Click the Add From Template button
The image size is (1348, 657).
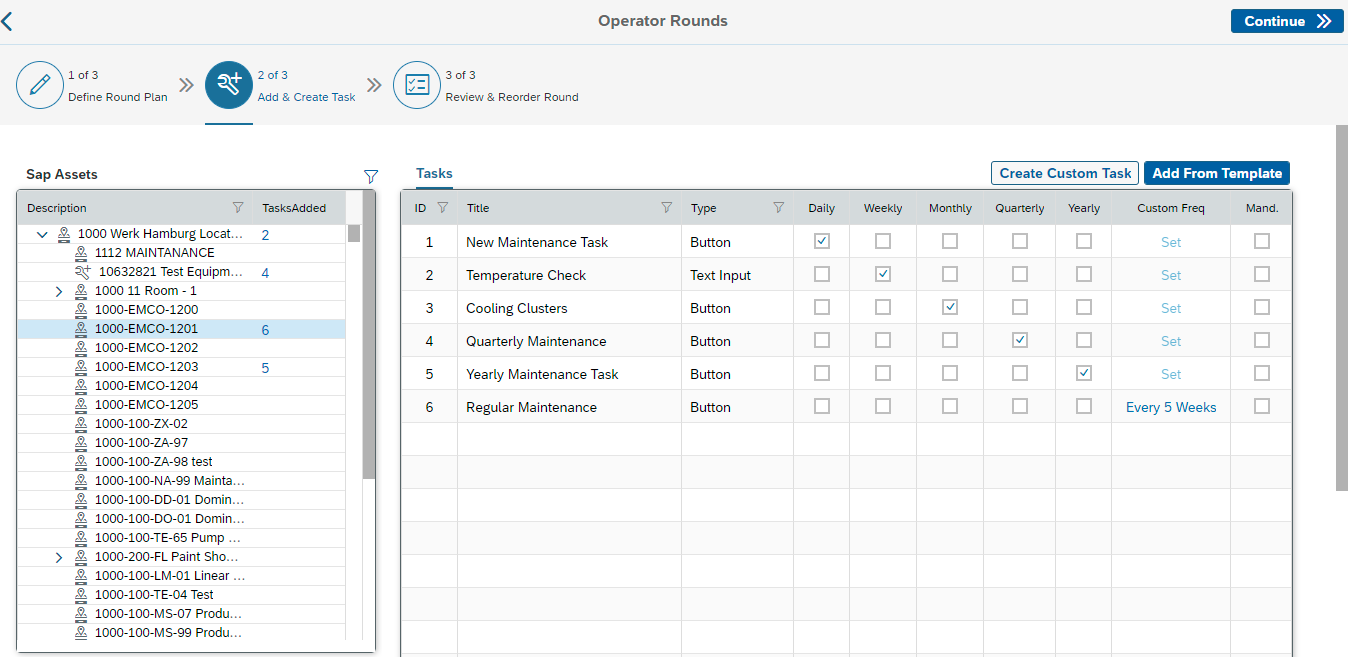1216,173
